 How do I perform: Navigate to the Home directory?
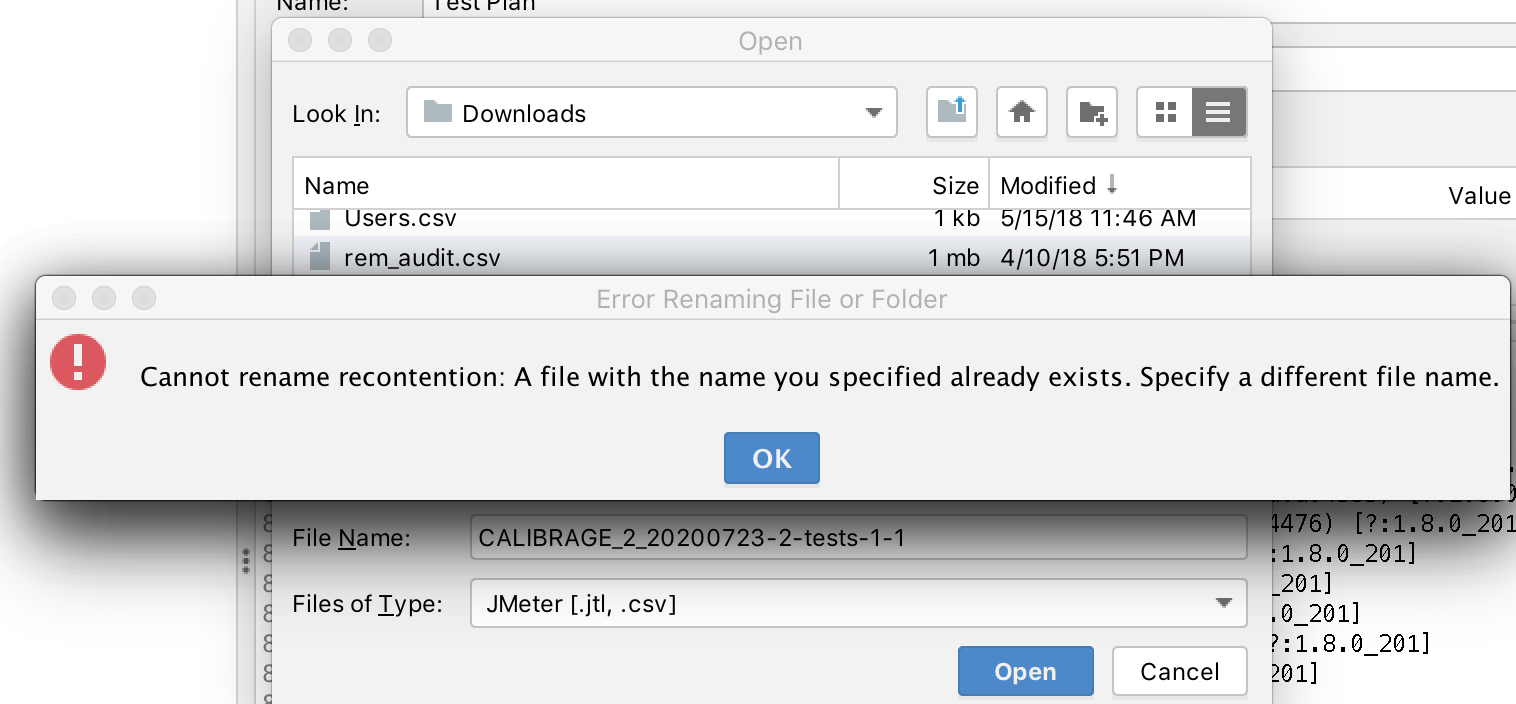pos(1021,112)
